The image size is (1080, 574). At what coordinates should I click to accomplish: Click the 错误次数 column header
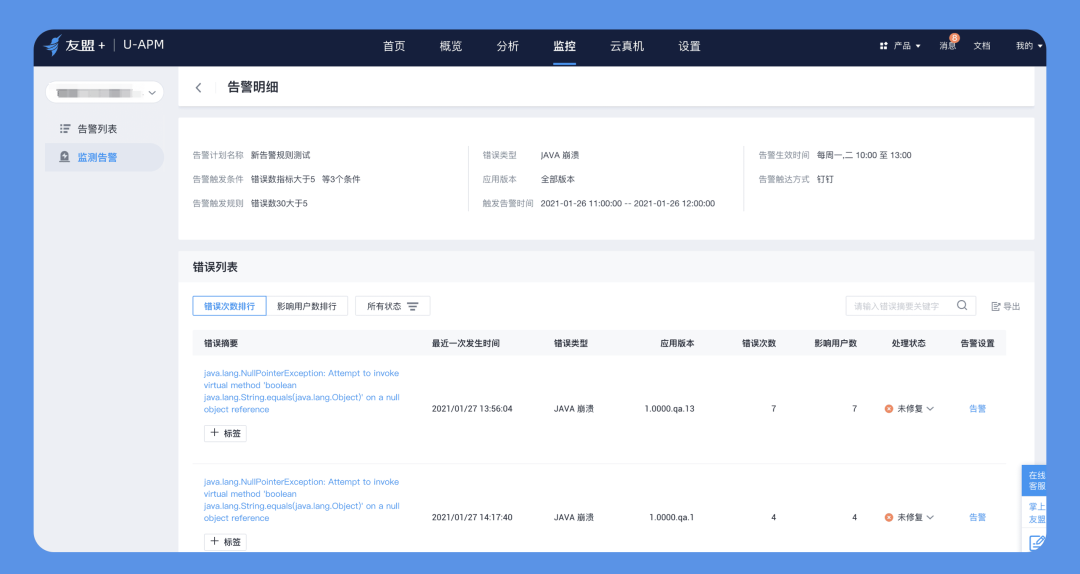[759, 343]
